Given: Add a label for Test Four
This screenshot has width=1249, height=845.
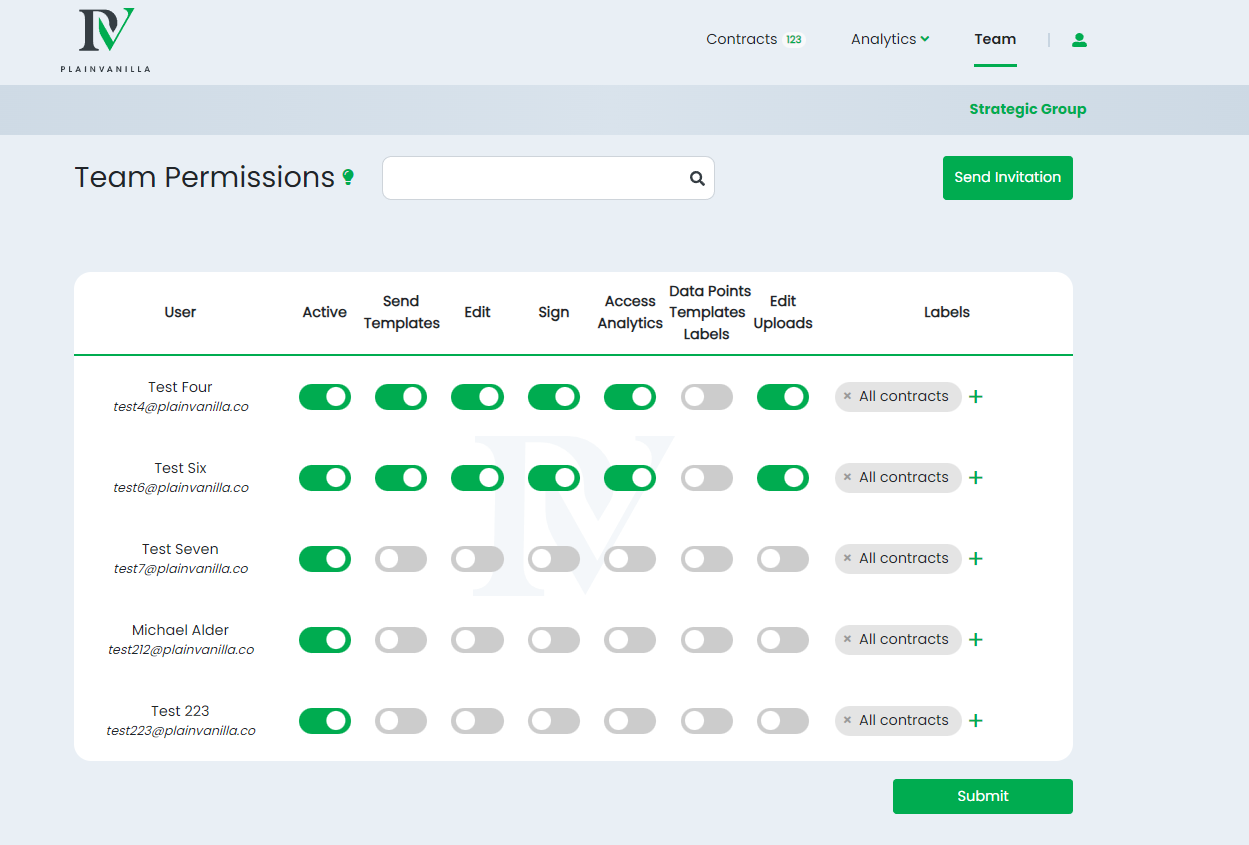Looking at the screenshot, I should coord(976,397).
